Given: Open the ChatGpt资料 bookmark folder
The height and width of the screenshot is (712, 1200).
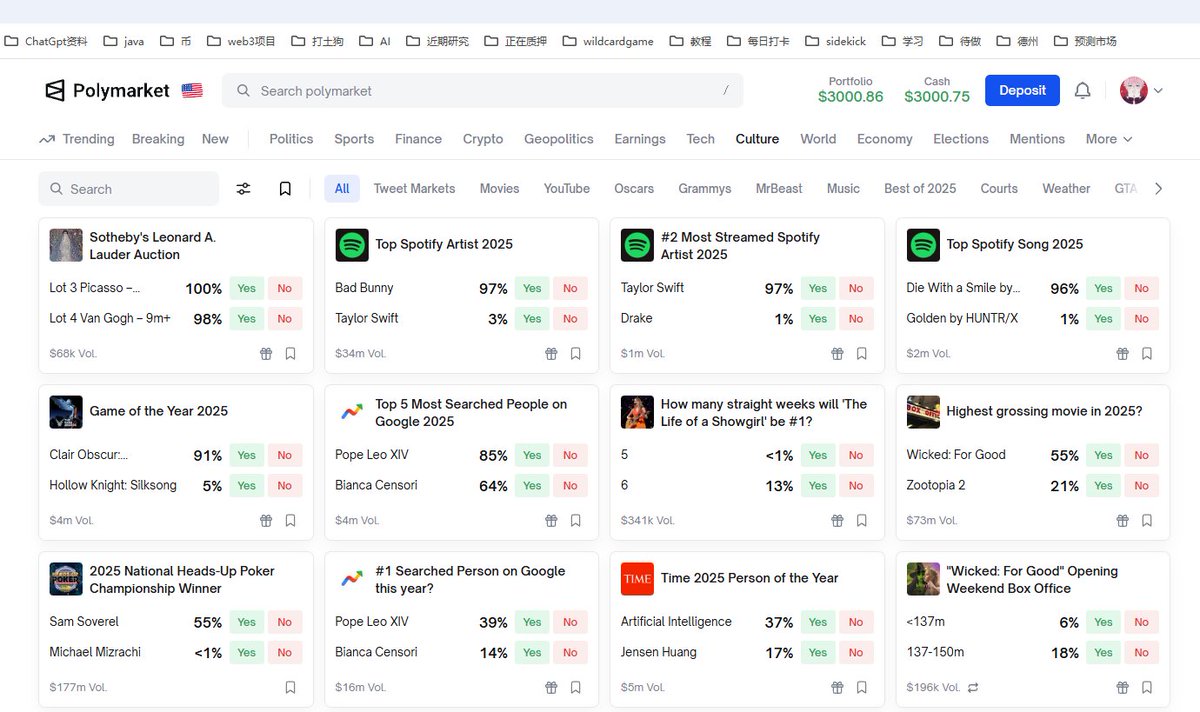Looking at the screenshot, I should point(46,41).
